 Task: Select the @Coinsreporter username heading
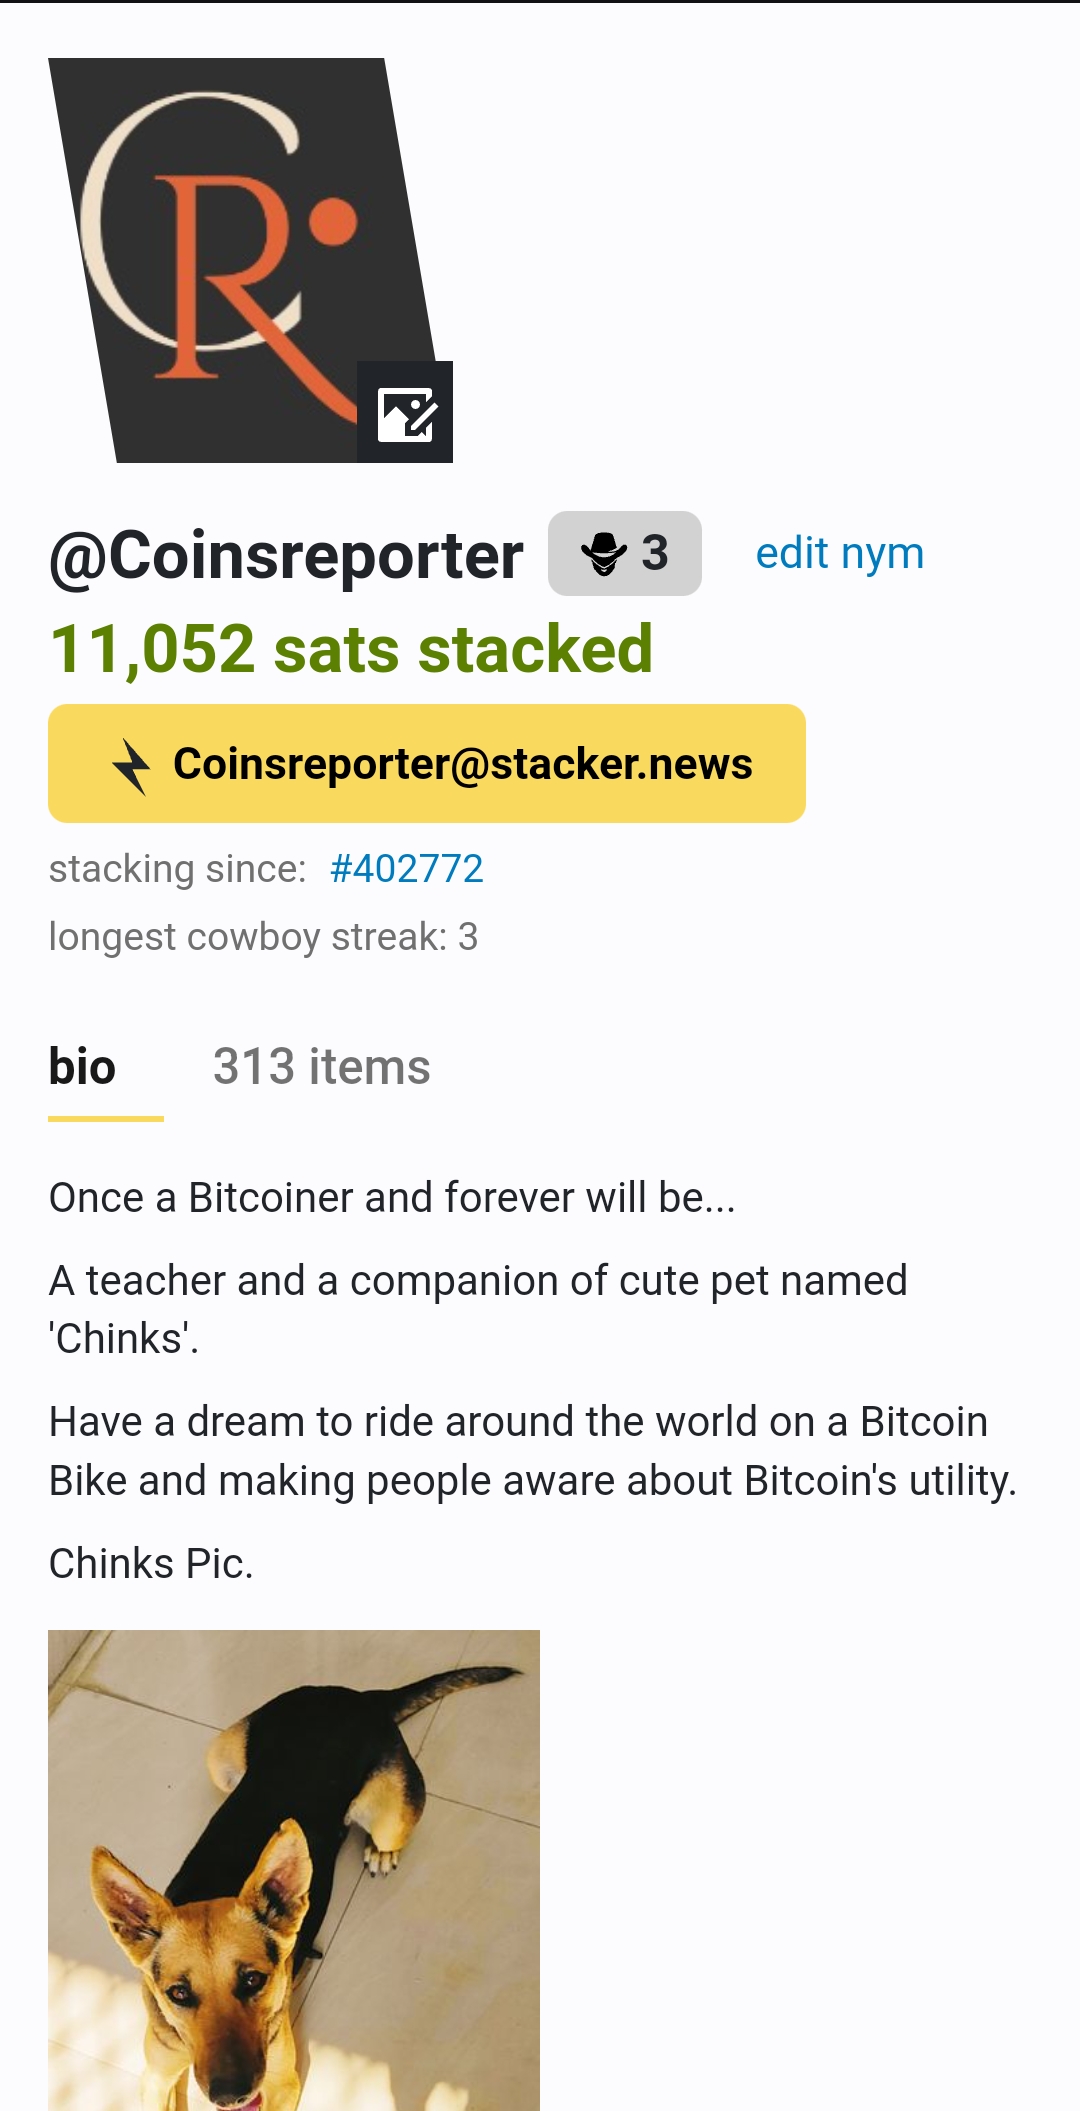tap(286, 555)
